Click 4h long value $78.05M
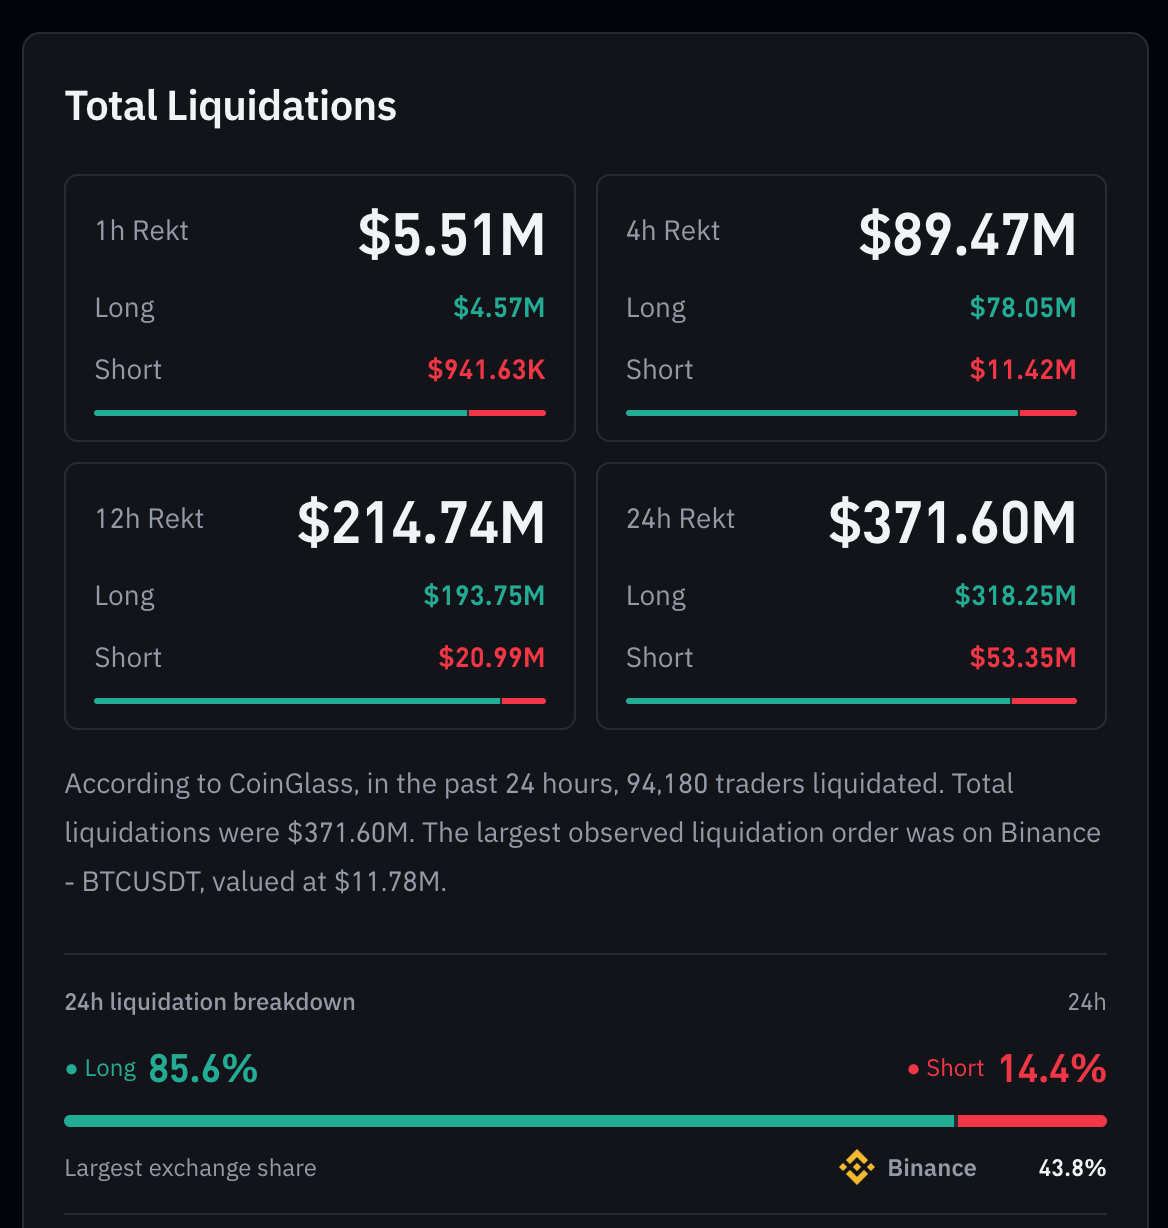The image size is (1168, 1228). pyautogui.click(x=1023, y=308)
